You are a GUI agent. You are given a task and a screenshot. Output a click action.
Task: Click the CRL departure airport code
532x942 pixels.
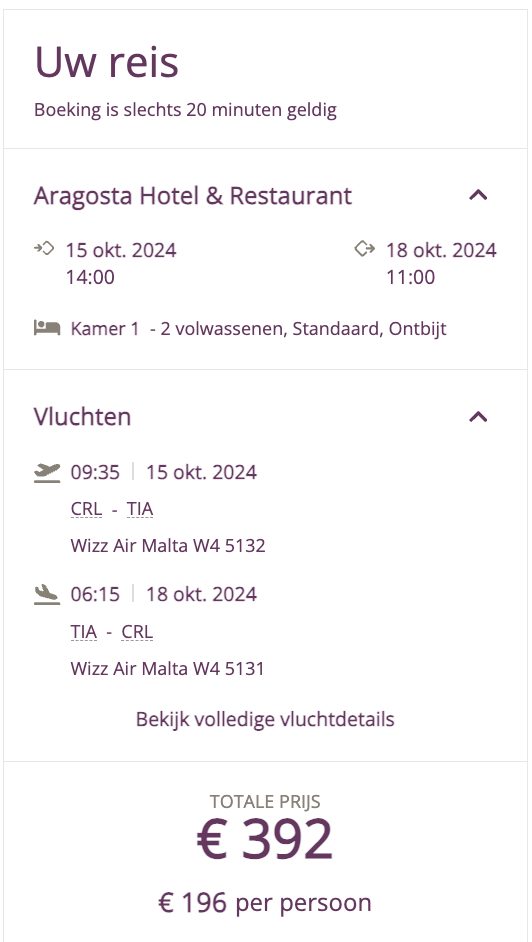pyautogui.click(x=86, y=509)
